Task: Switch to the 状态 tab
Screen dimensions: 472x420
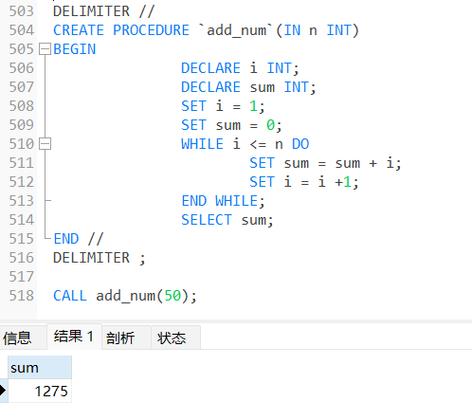Action: 172,338
